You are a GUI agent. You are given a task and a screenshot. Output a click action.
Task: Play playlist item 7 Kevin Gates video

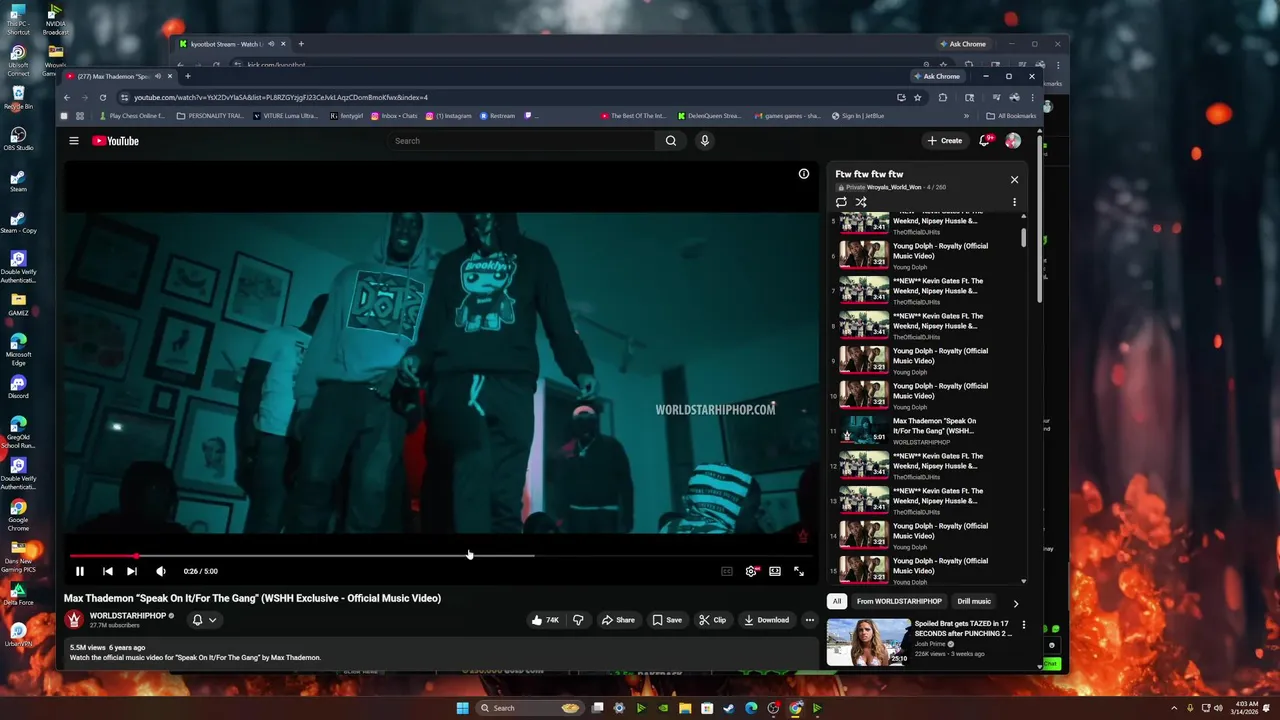[x=923, y=291]
